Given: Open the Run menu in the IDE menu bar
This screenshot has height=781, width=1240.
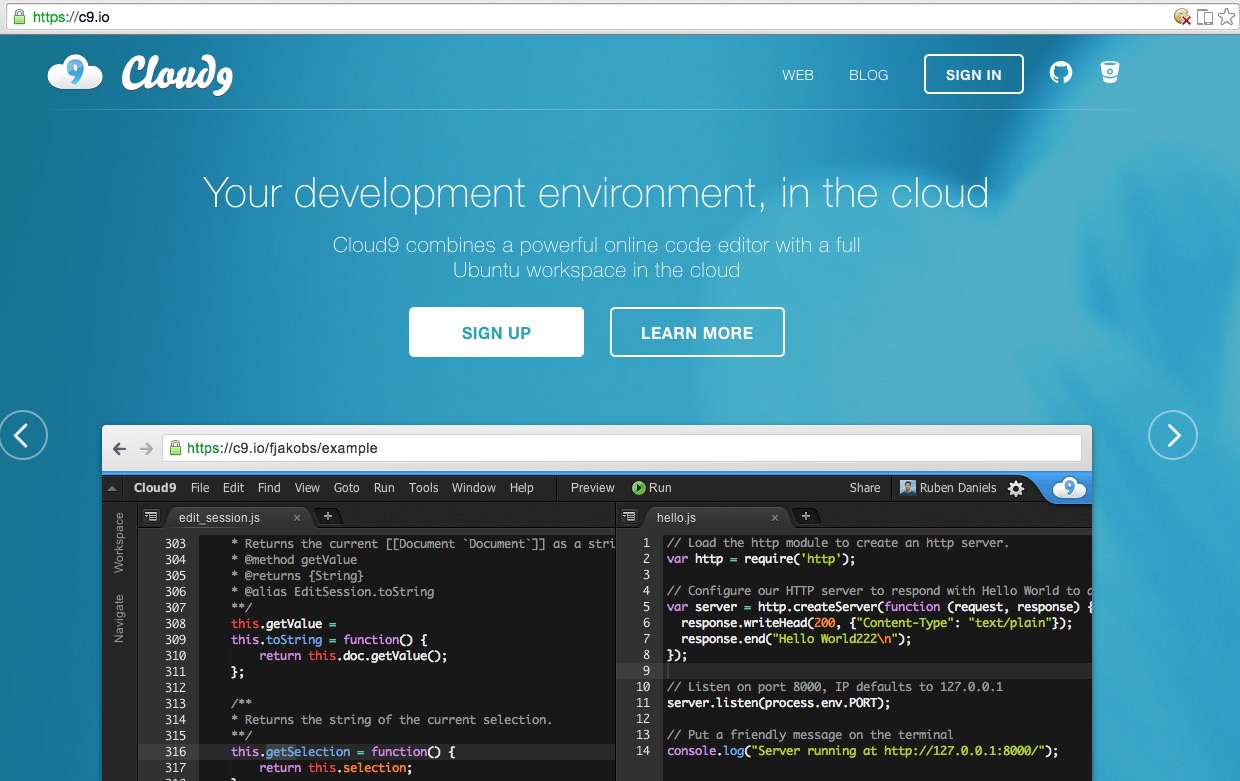Looking at the screenshot, I should coord(384,488).
